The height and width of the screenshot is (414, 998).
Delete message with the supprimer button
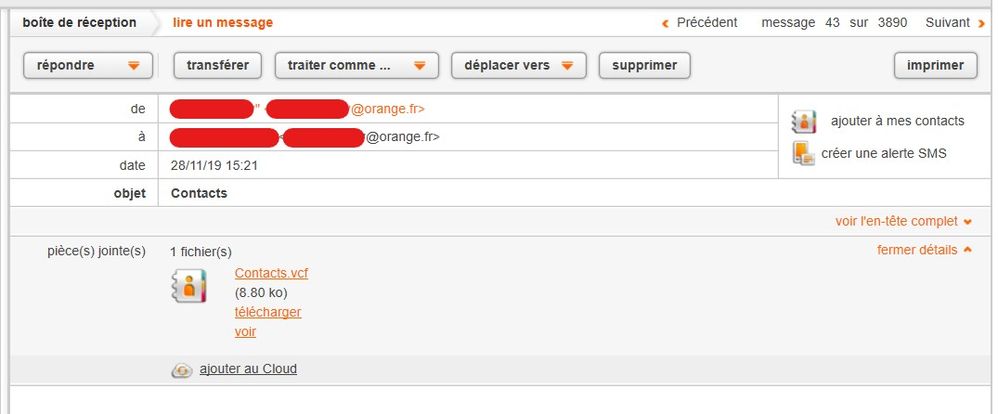click(645, 66)
